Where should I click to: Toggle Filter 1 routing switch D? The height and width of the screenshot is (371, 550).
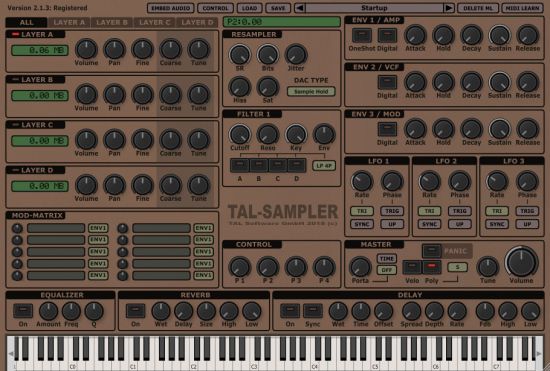coord(297,165)
